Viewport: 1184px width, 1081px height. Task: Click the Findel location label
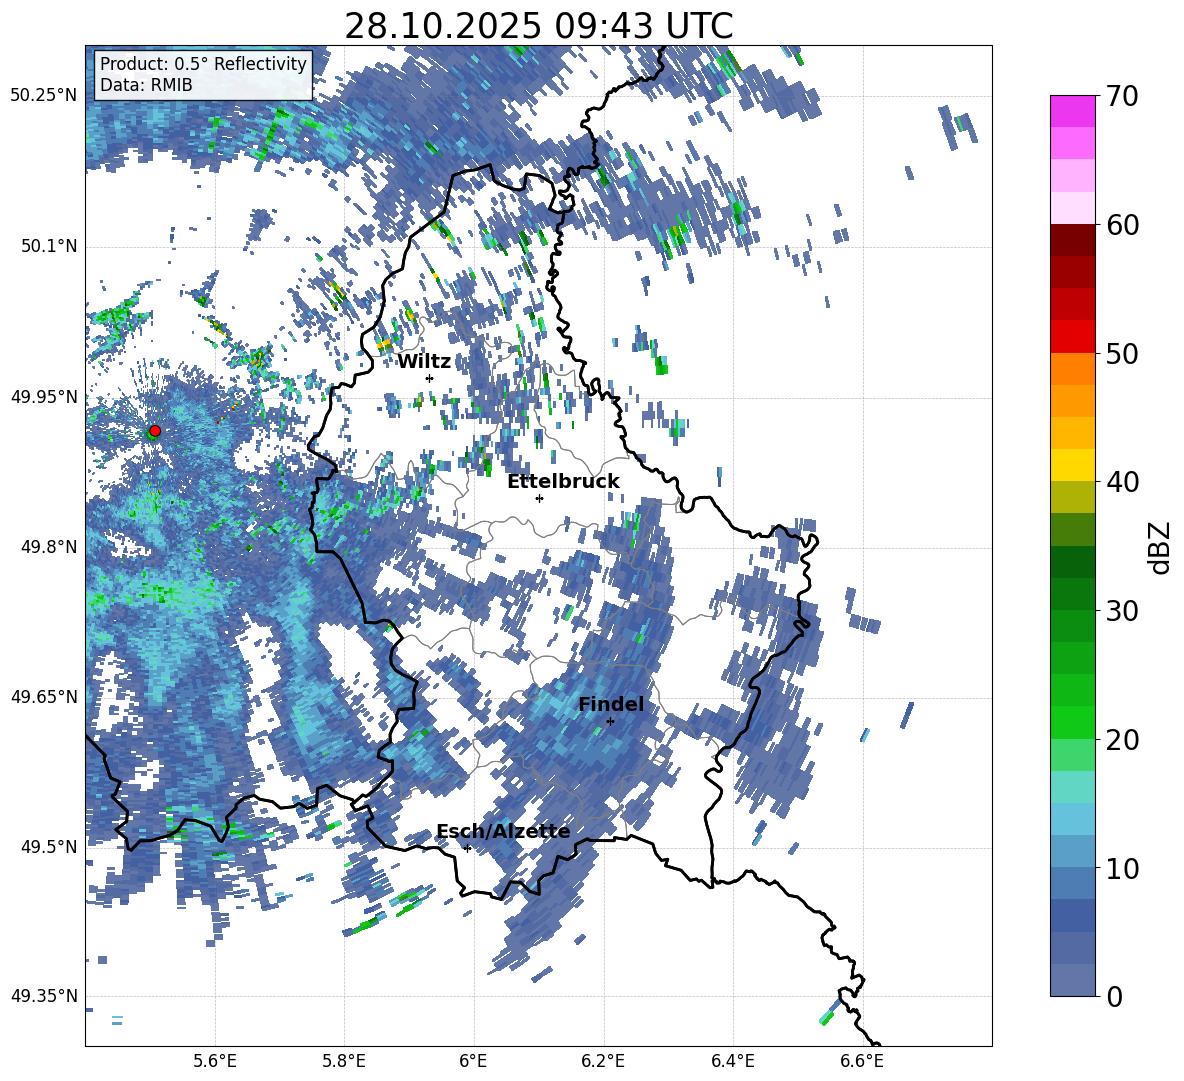(611, 704)
